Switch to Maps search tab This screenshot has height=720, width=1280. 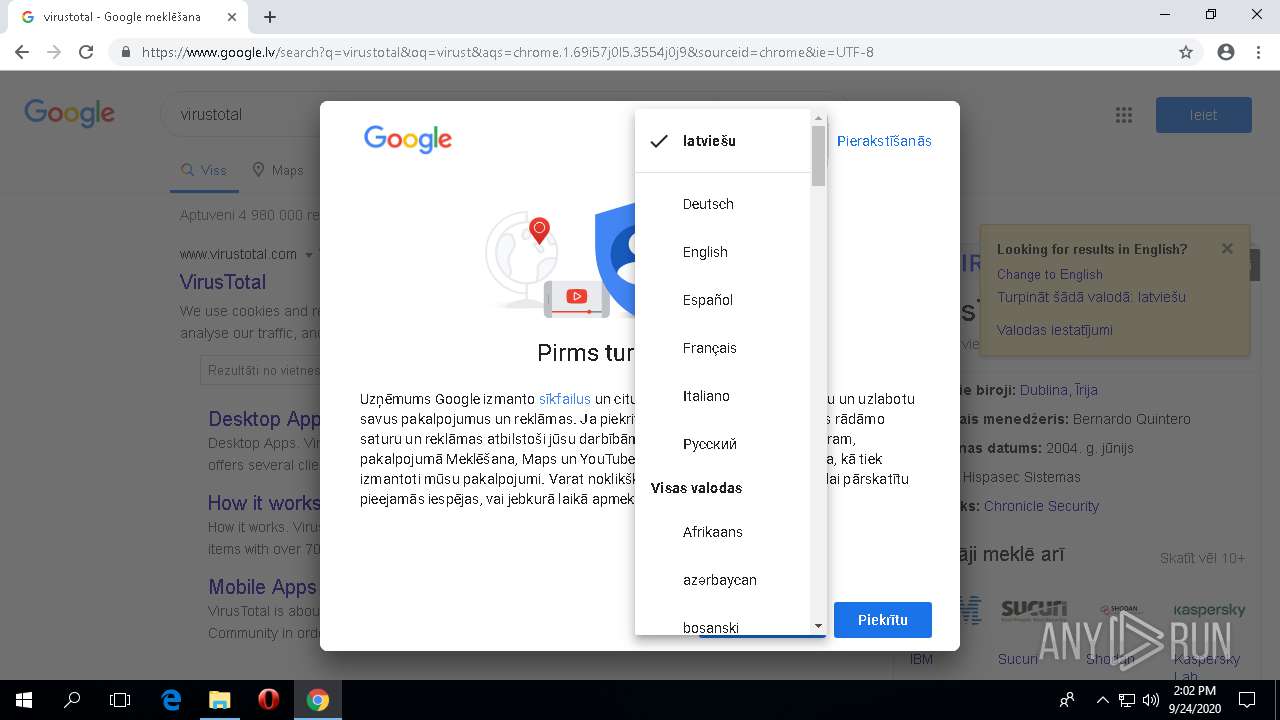pyautogui.click(x=277, y=170)
